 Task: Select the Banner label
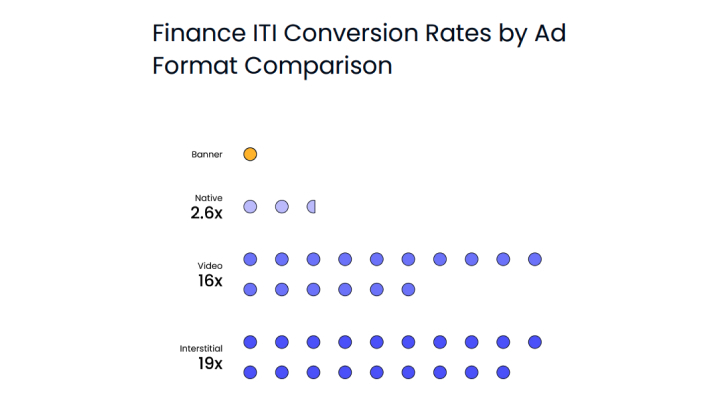click(x=207, y=155)
